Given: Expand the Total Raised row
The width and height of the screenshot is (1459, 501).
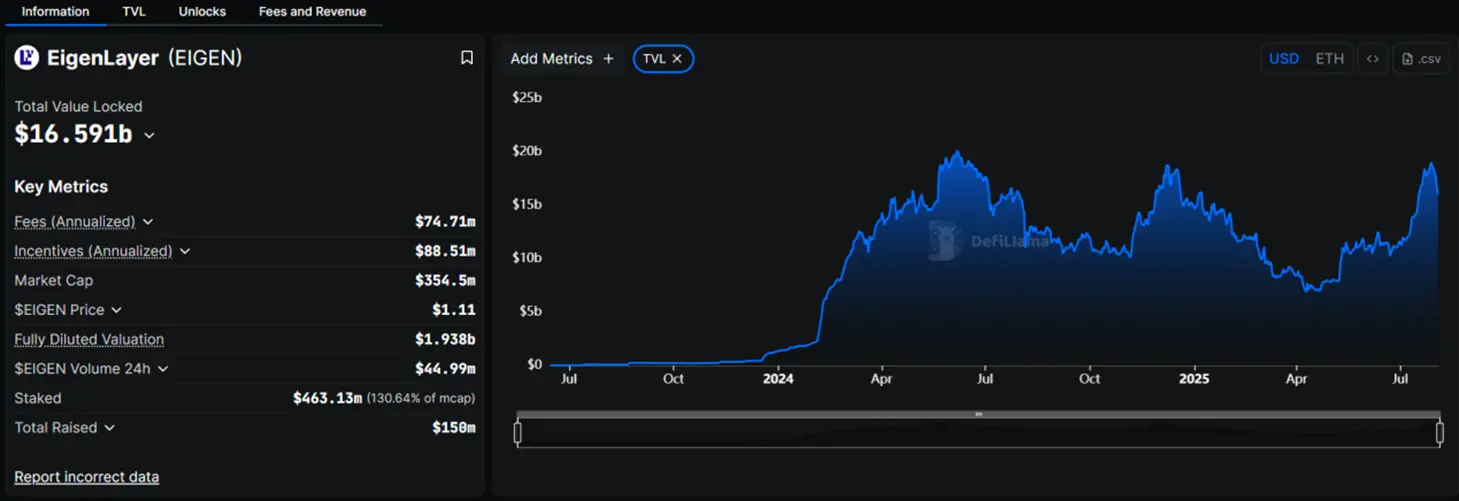Looking at the screenshot, I should pyautogui.click(x=109, y=428).
